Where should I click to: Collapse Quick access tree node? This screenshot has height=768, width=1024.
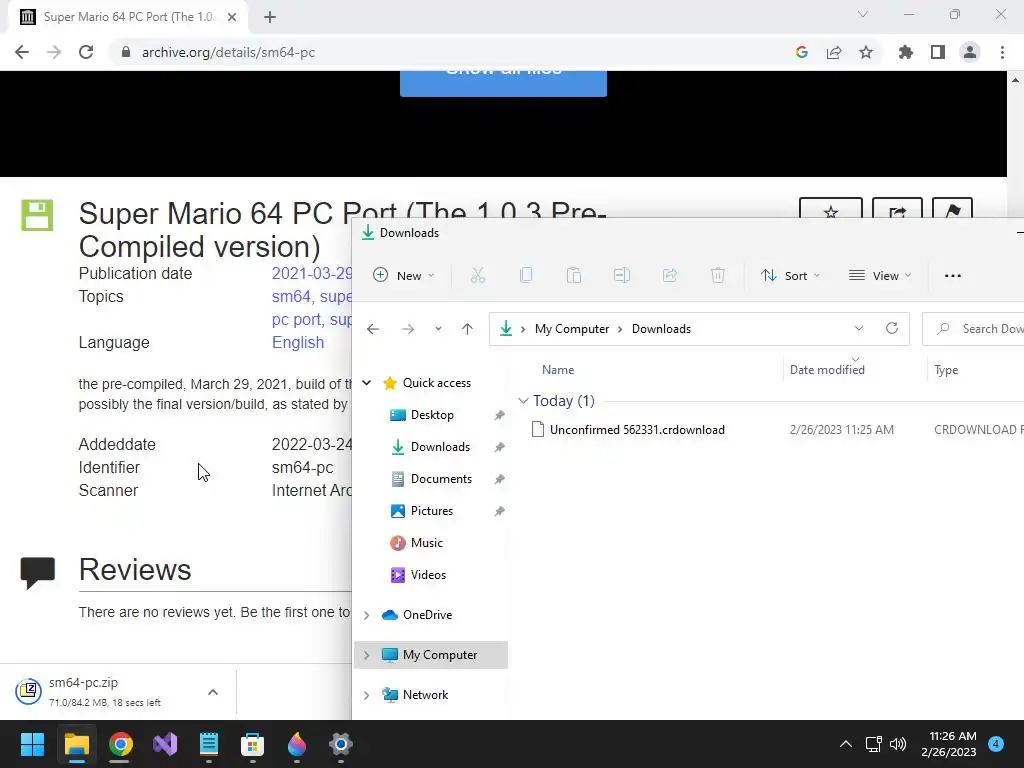pos(366,383)
